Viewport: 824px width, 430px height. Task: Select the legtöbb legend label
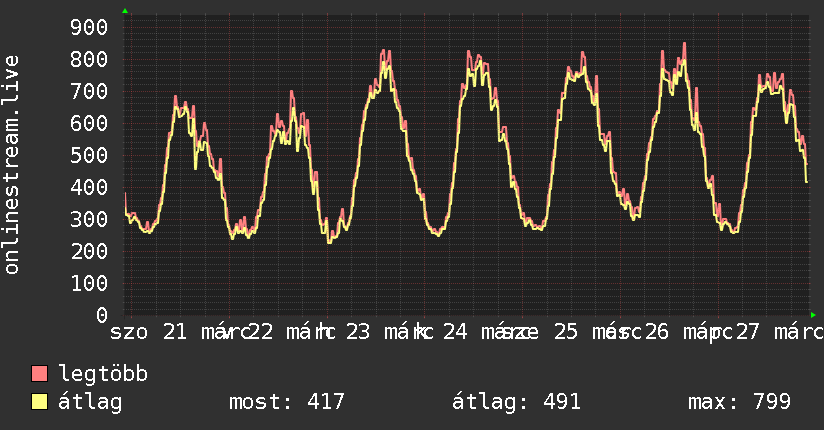(103, 374)
